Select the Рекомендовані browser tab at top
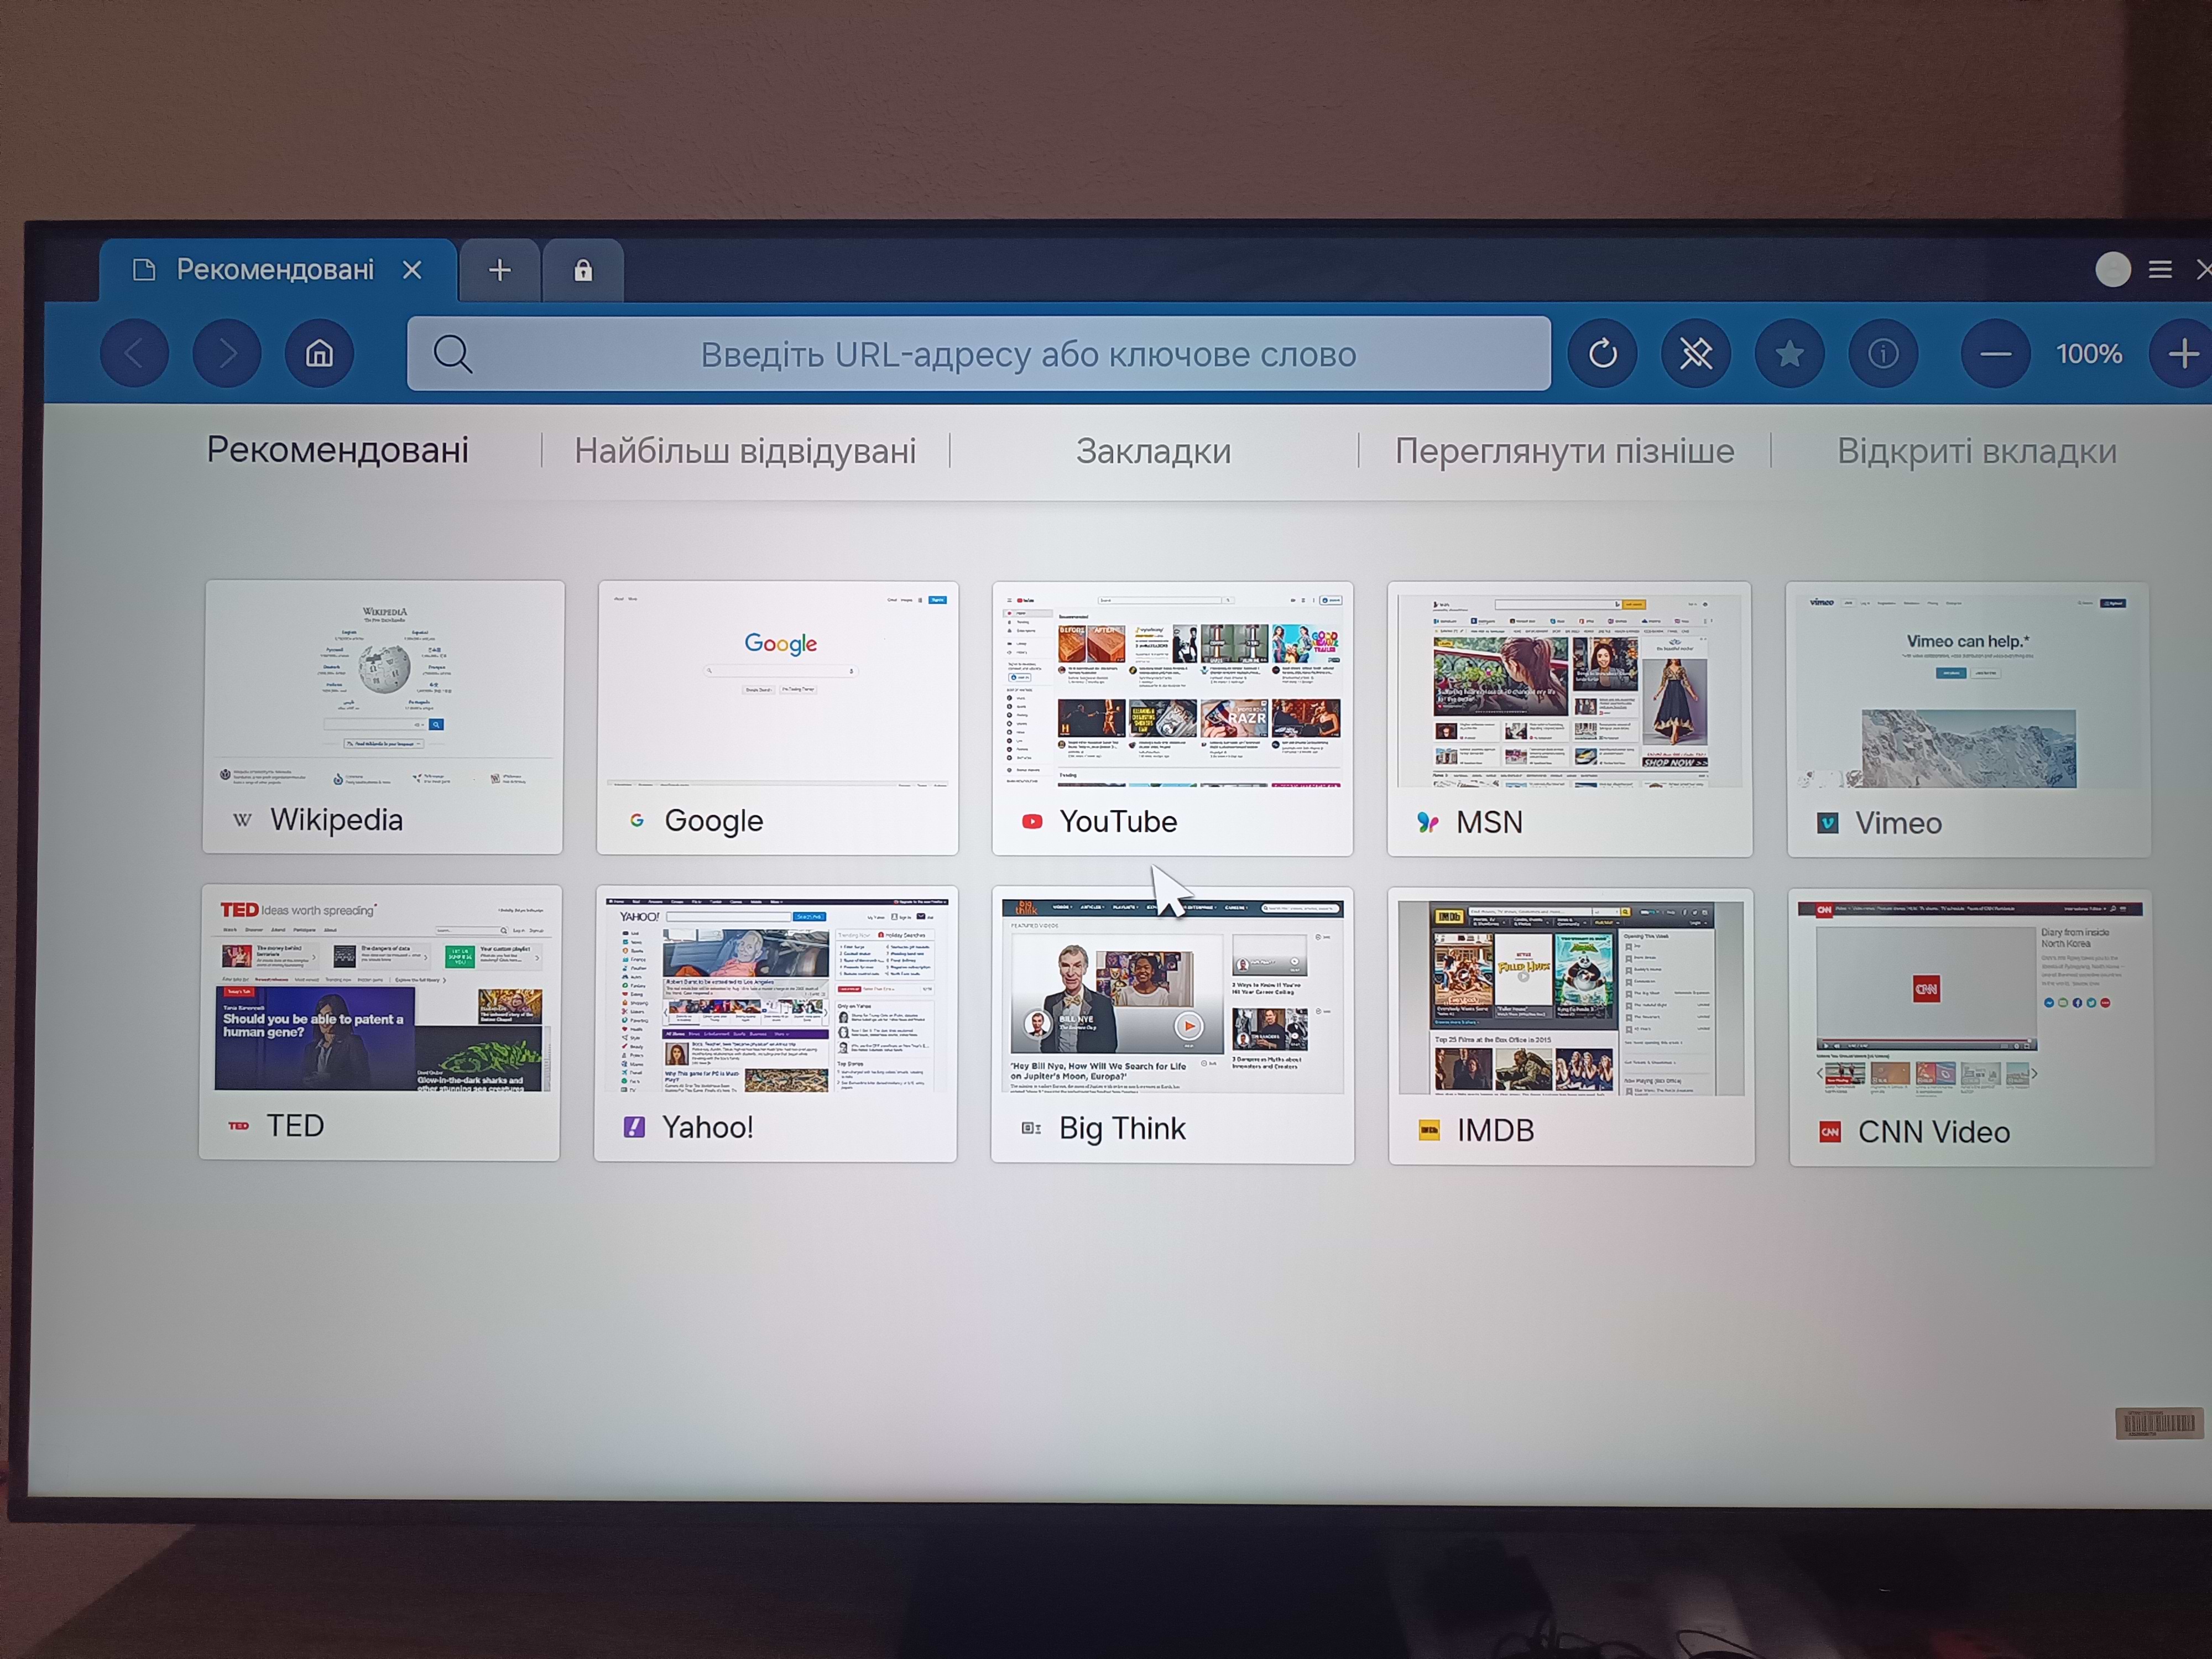Viewport: 2212px width, 1659px height. 278,270
